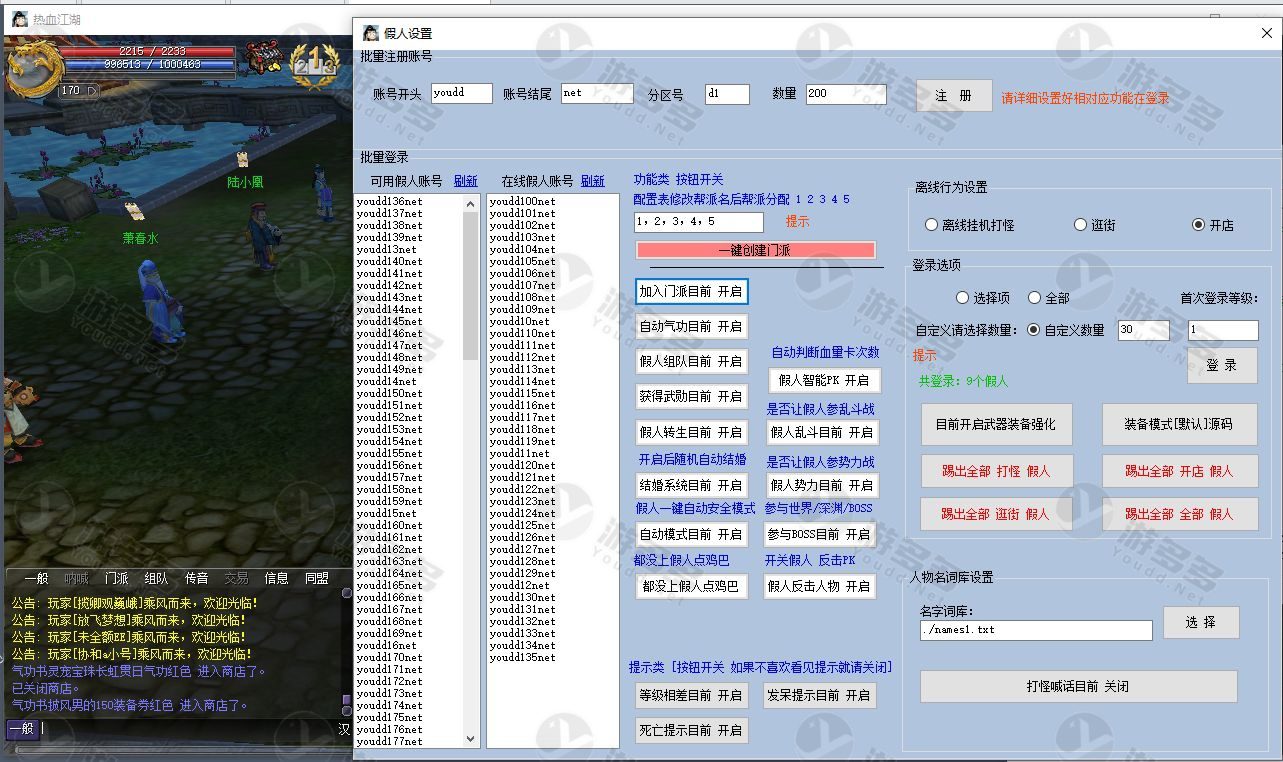Click 踢出全部 开店 假人 button
The image size is (1283, 762).
click(1178, 471)
